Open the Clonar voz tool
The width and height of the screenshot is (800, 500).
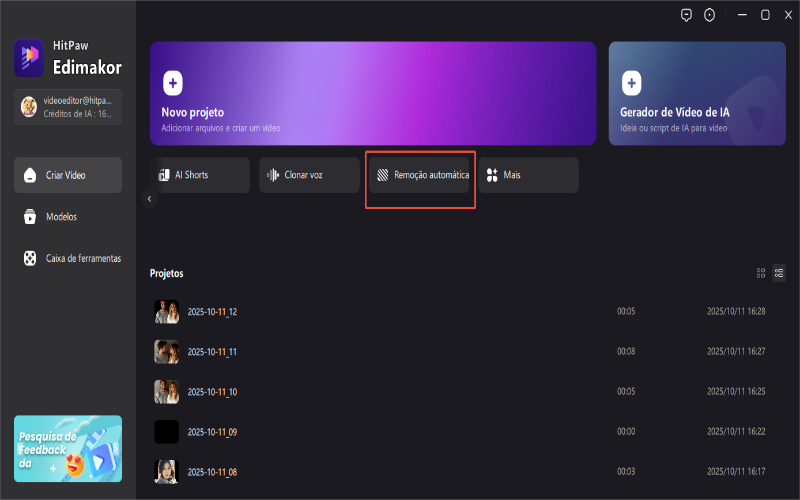pyautogui.click(x=309, y=175)
